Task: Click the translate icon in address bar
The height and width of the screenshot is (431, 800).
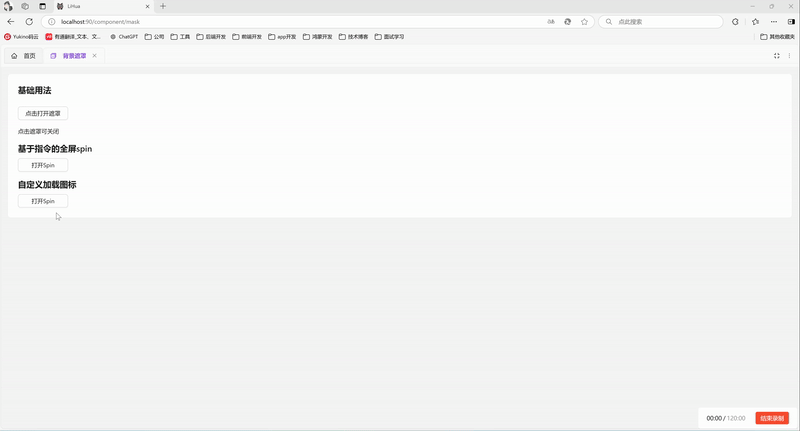Action: coord(567,21)
